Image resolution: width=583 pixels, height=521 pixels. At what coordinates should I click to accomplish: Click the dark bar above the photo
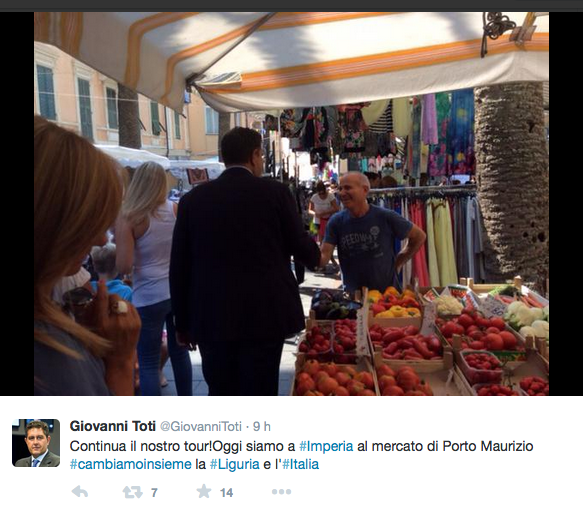pos(292,6)
